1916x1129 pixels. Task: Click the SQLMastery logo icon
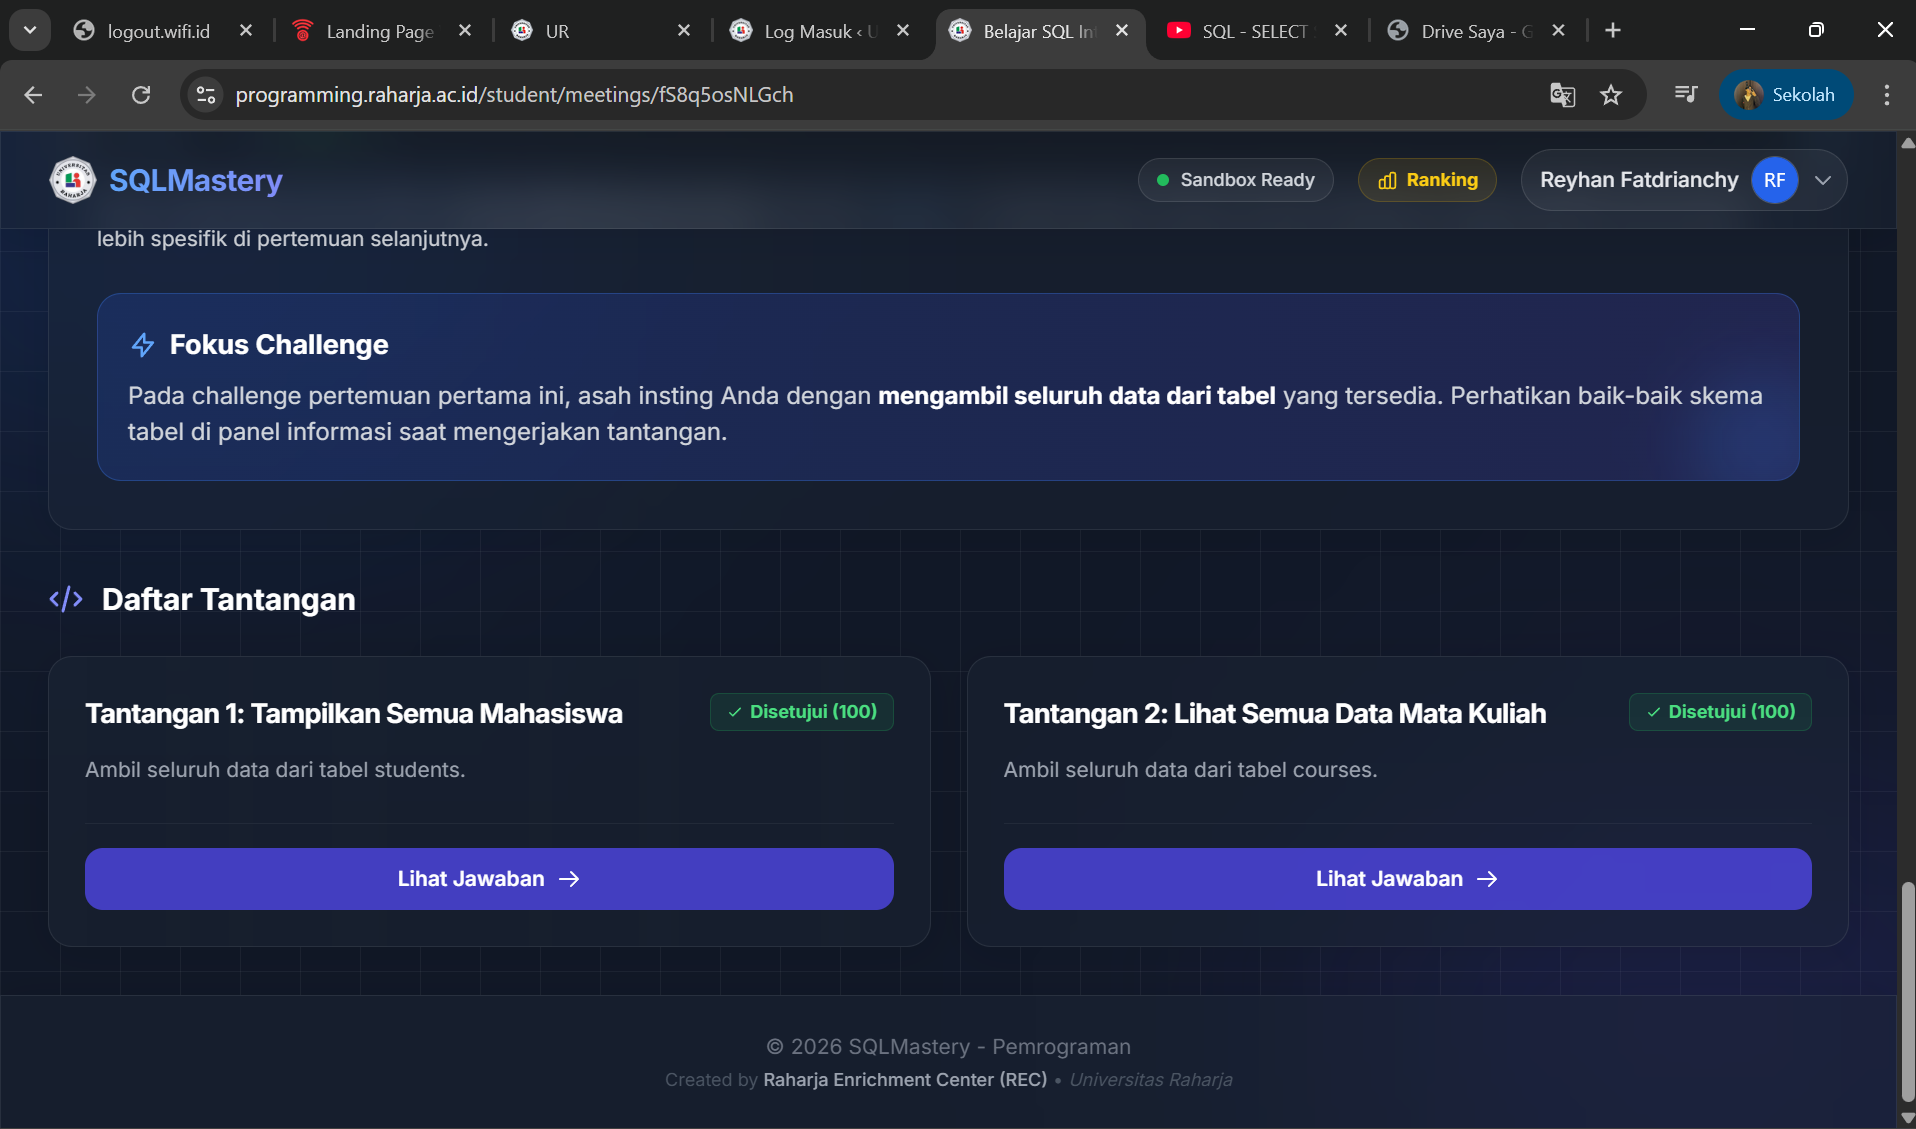(x=72, y=180)
